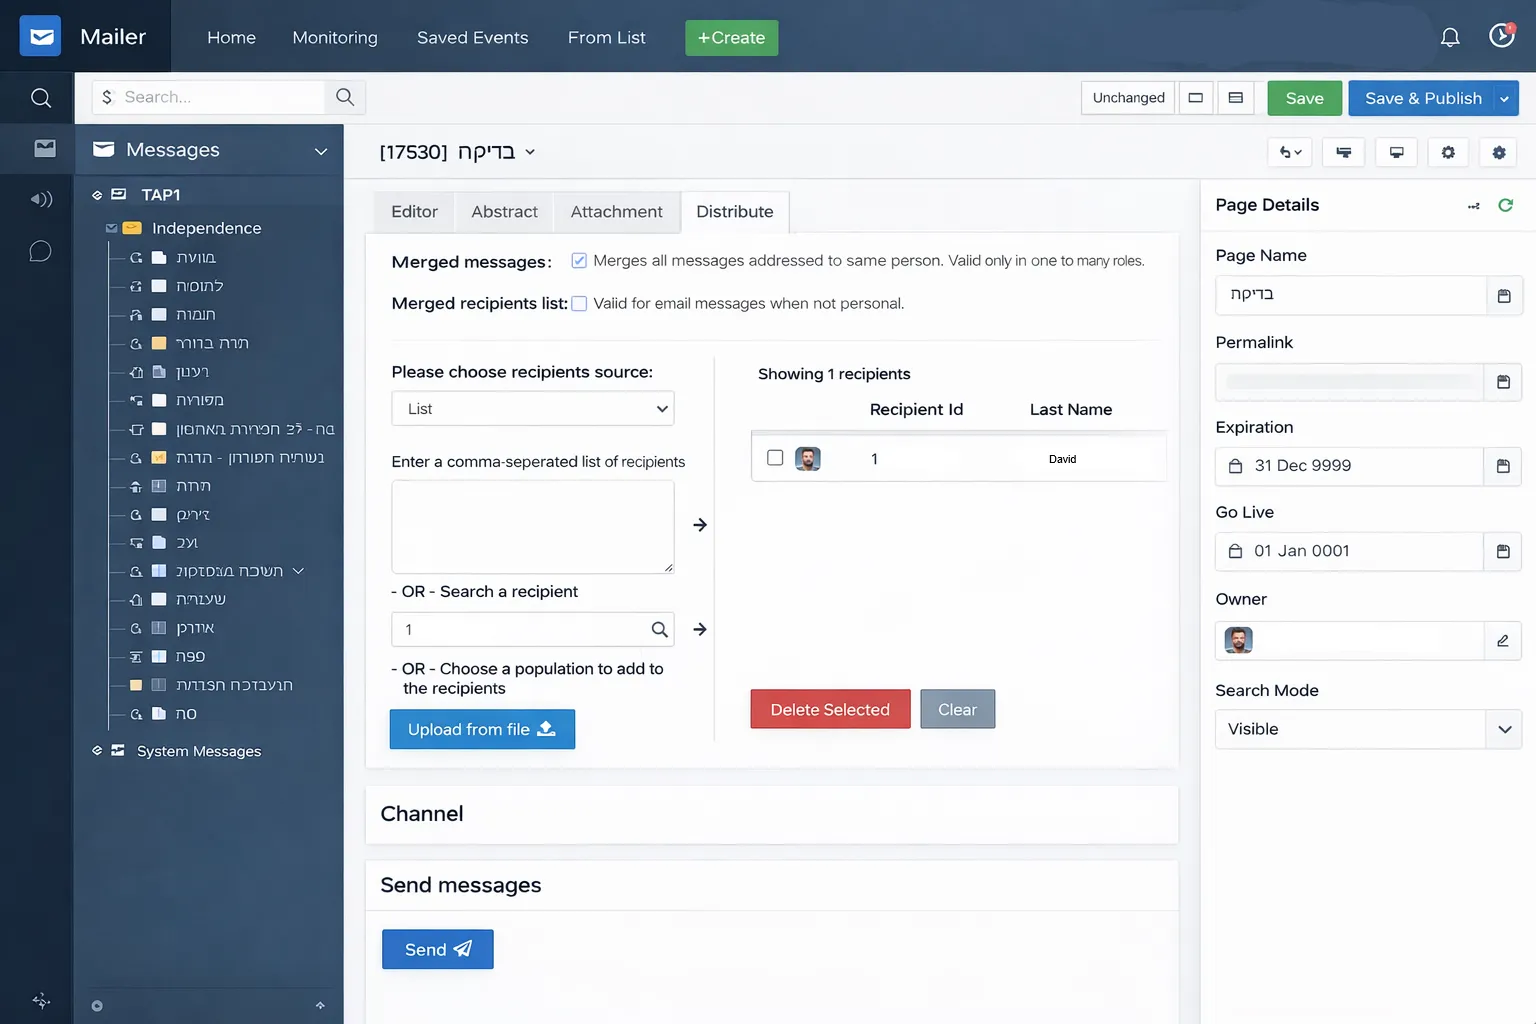Switch to single-pane layout icon
This screenshot has height=1024, width=1536.
coord(1196,98)
